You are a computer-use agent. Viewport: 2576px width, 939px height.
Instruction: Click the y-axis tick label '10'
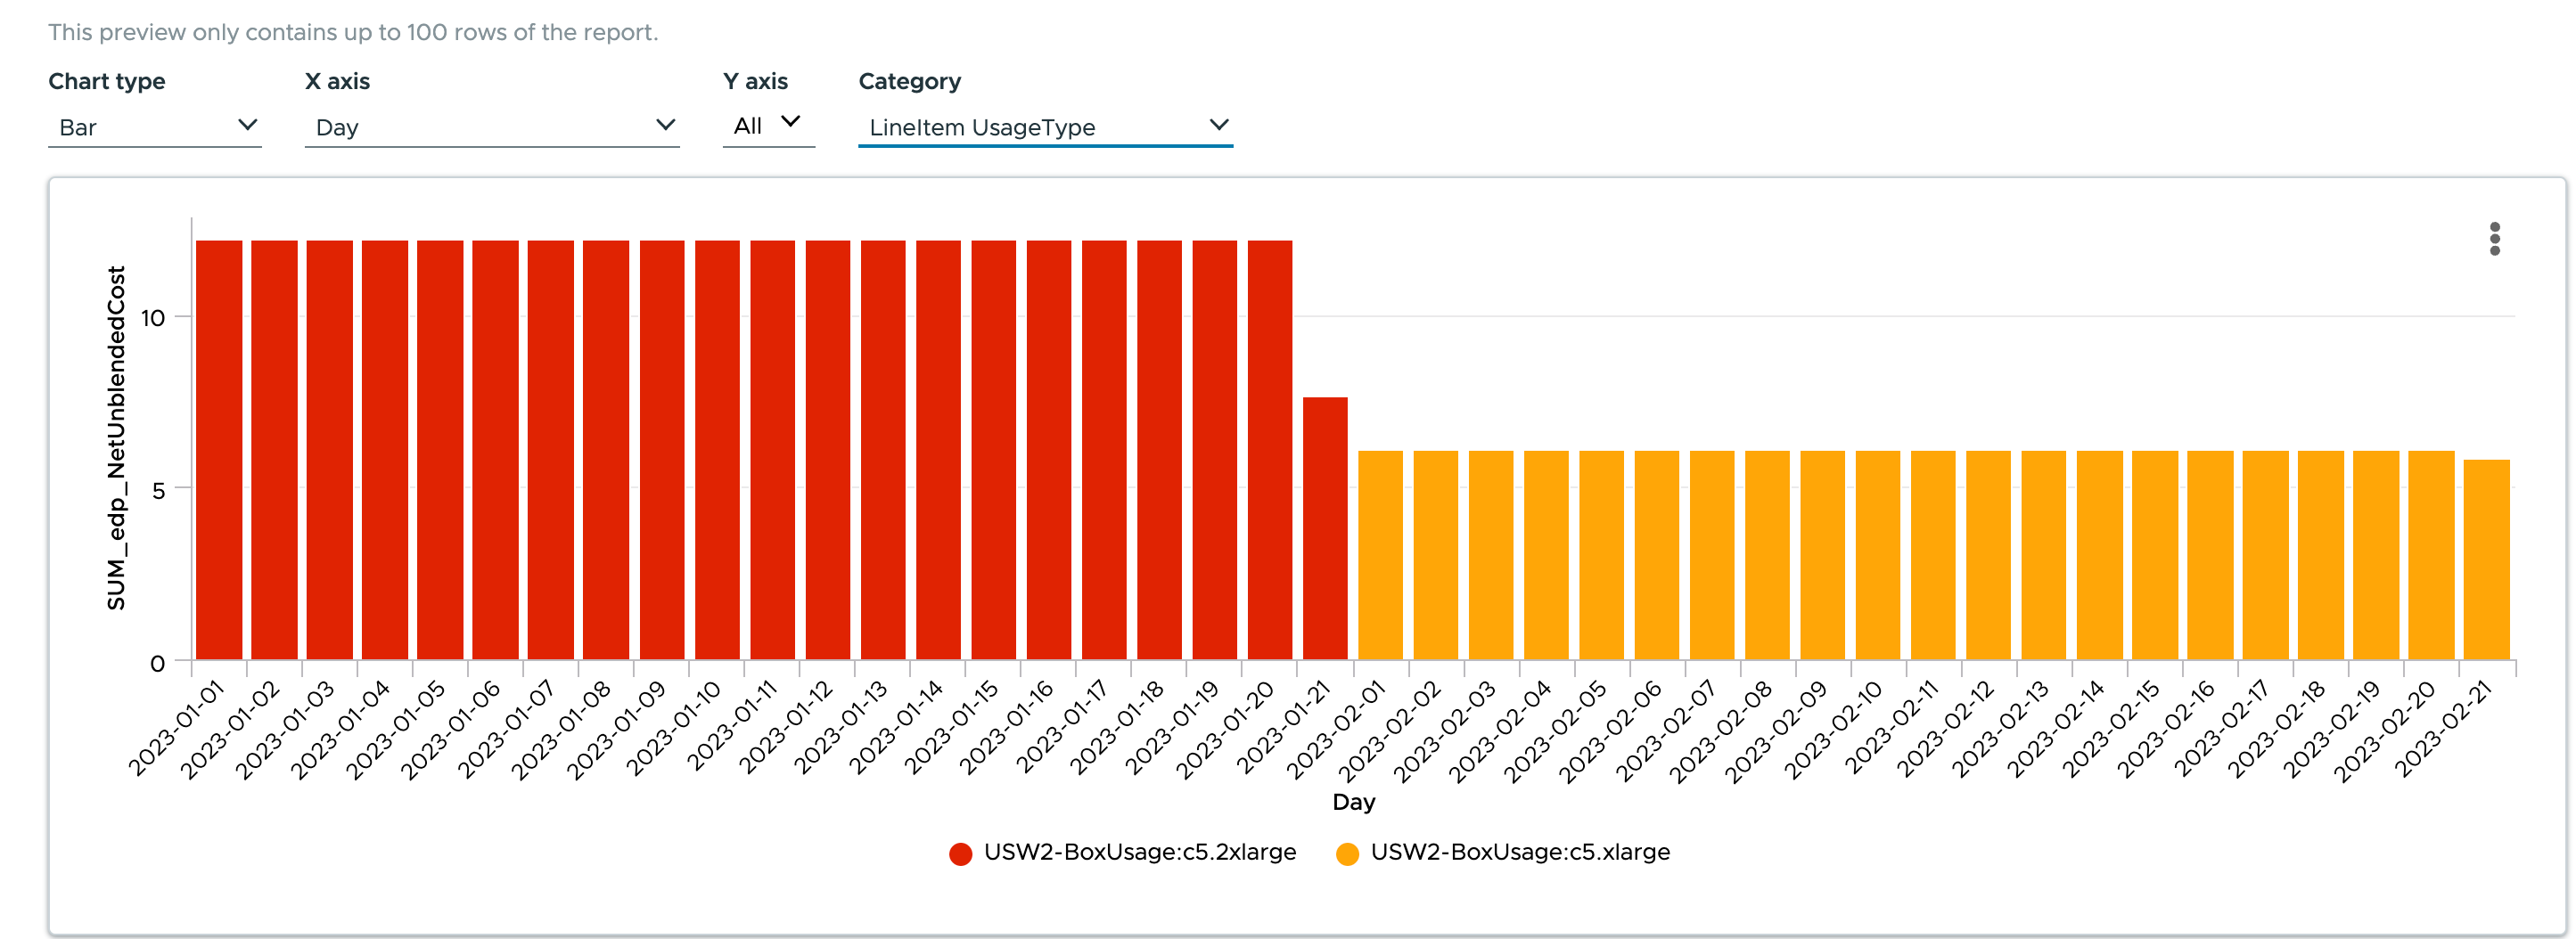tap(152, 318)
